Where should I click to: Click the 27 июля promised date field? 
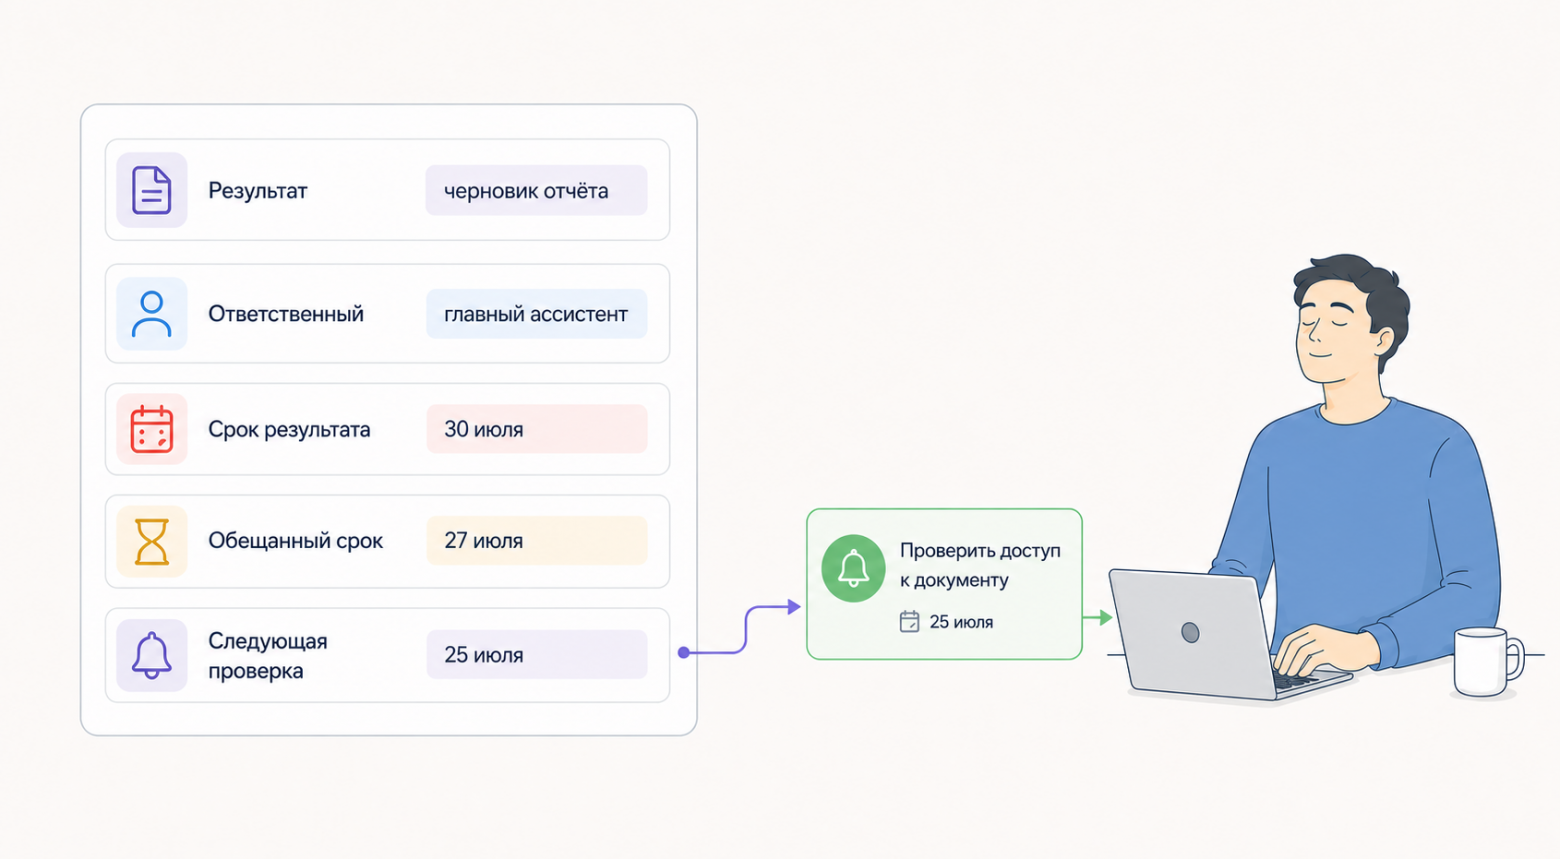tap(536, 541)
